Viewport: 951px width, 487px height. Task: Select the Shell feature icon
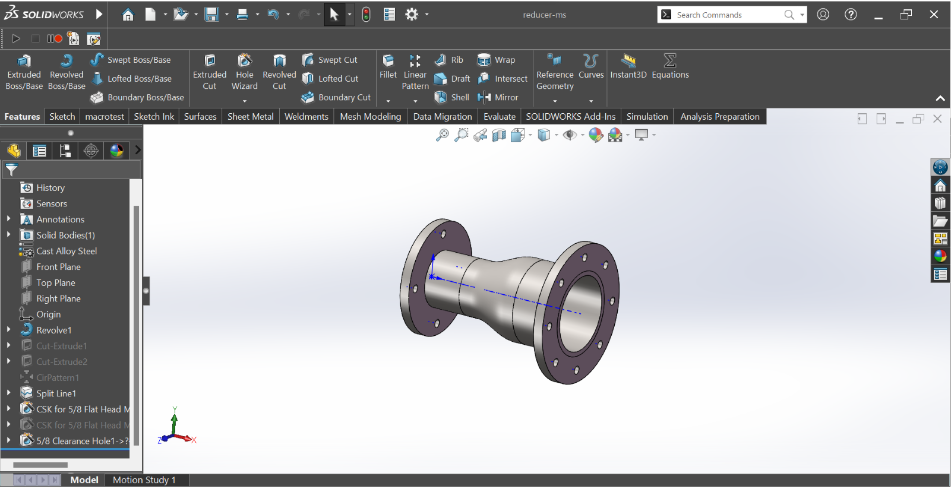452,97
